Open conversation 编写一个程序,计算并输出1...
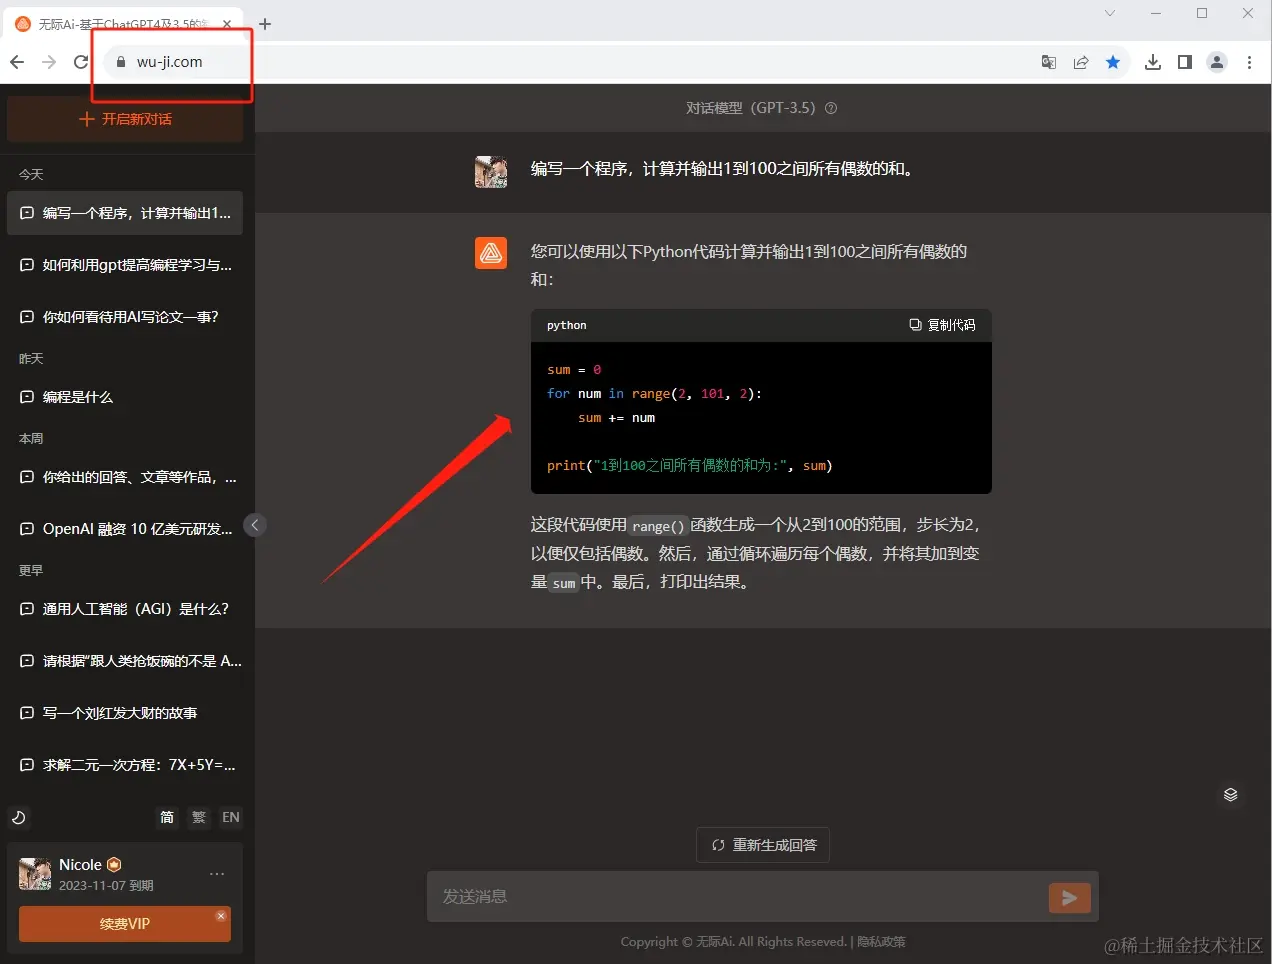The height and width of the screenshot is (964, 1272). tap(125, 213)
